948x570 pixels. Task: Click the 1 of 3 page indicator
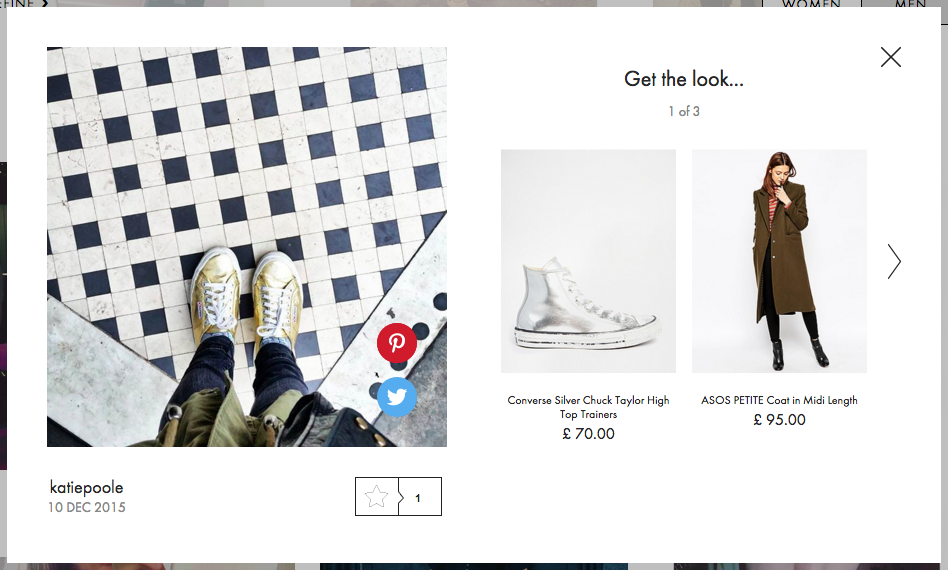point(684,111)
